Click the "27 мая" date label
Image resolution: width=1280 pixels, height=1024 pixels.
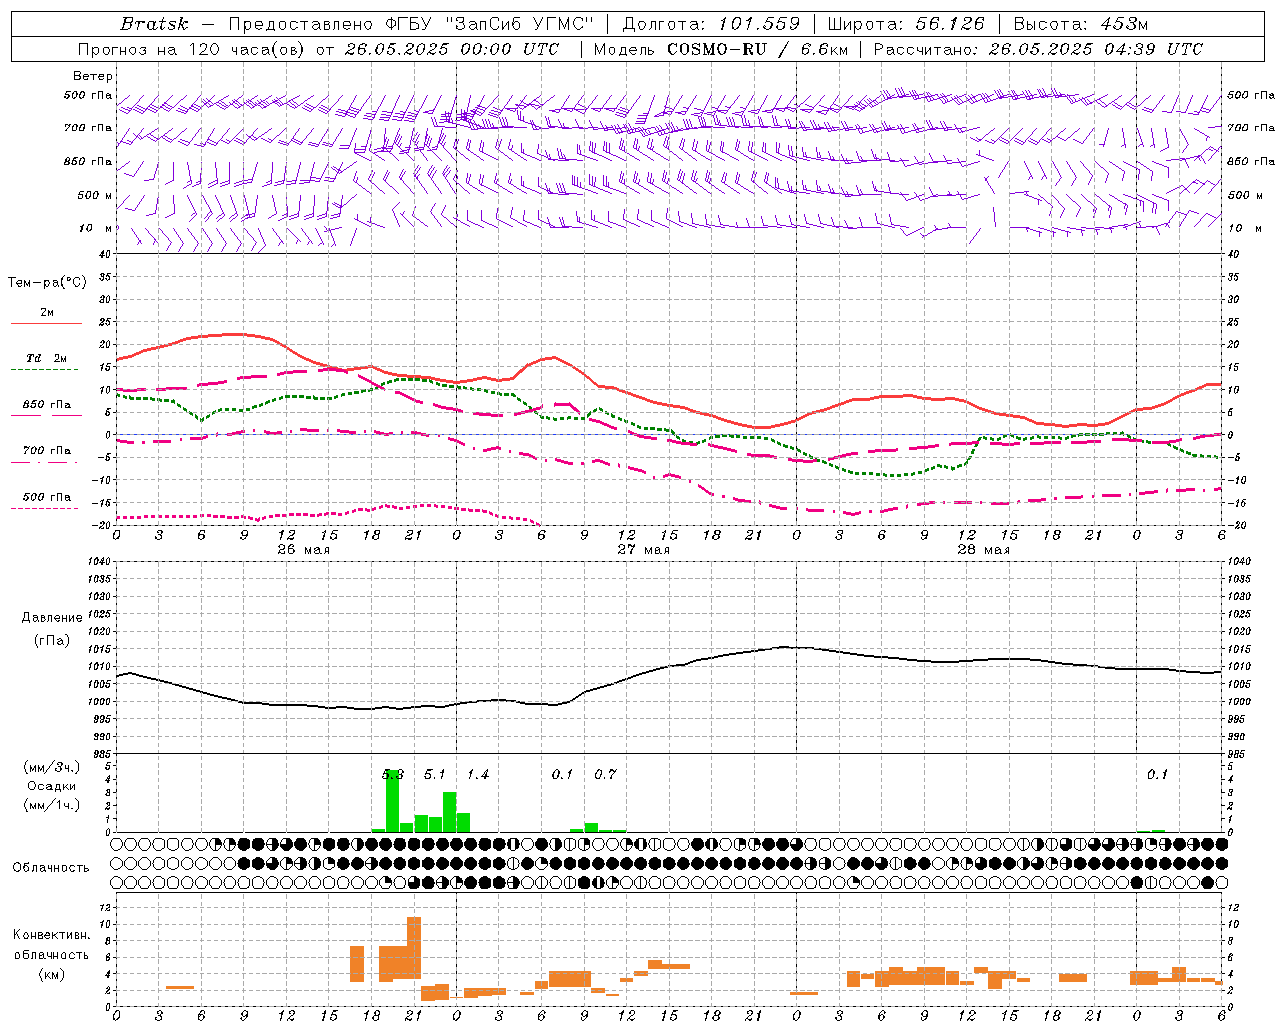[644, 550]
